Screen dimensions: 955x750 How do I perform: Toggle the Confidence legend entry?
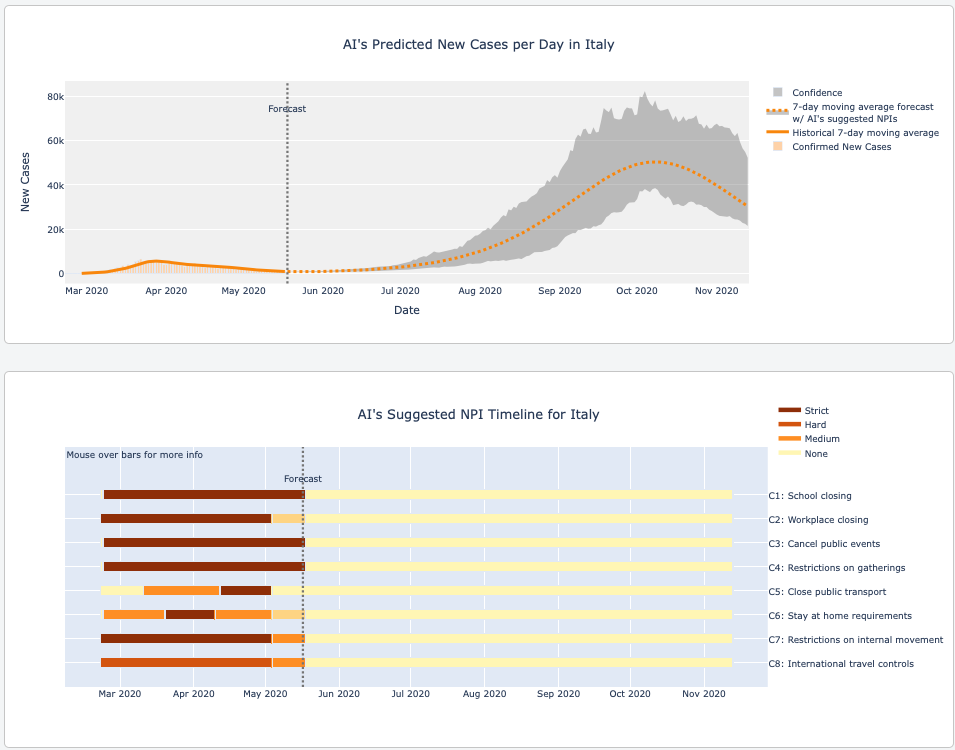(x=817, y=93)
